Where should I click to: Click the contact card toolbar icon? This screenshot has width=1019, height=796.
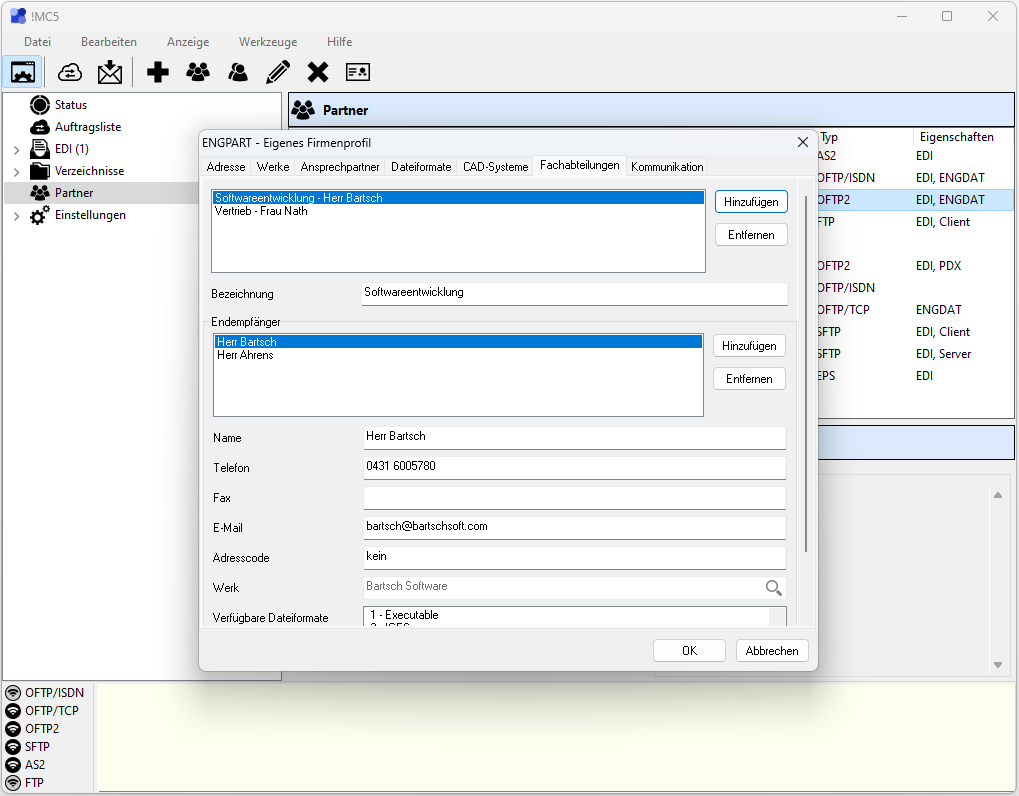[x=358, y=72]
